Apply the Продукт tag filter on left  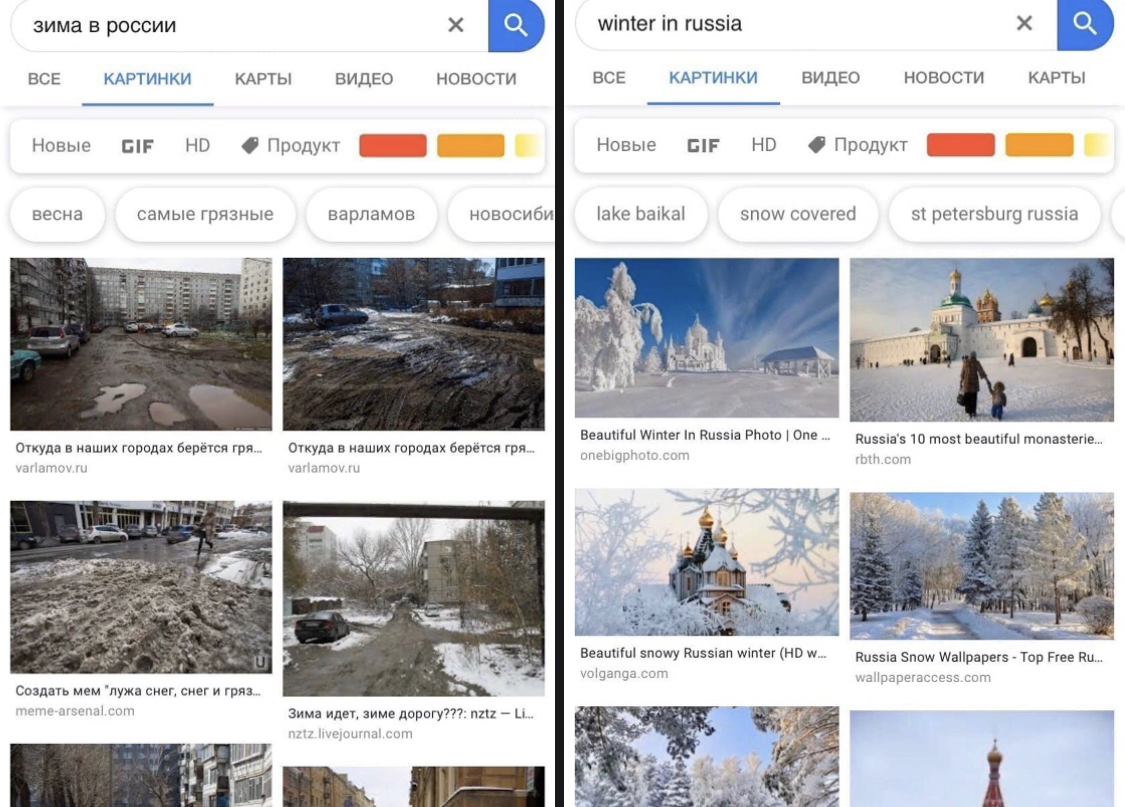[x=291, y=146]
